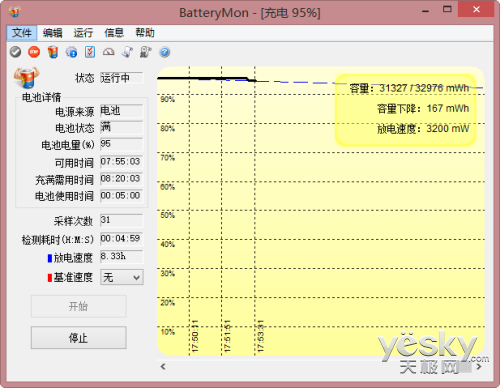Viewport: 500px width, 388px height.
Task: Click the blue 放电速度 color marker
Action: pos(50,258)
